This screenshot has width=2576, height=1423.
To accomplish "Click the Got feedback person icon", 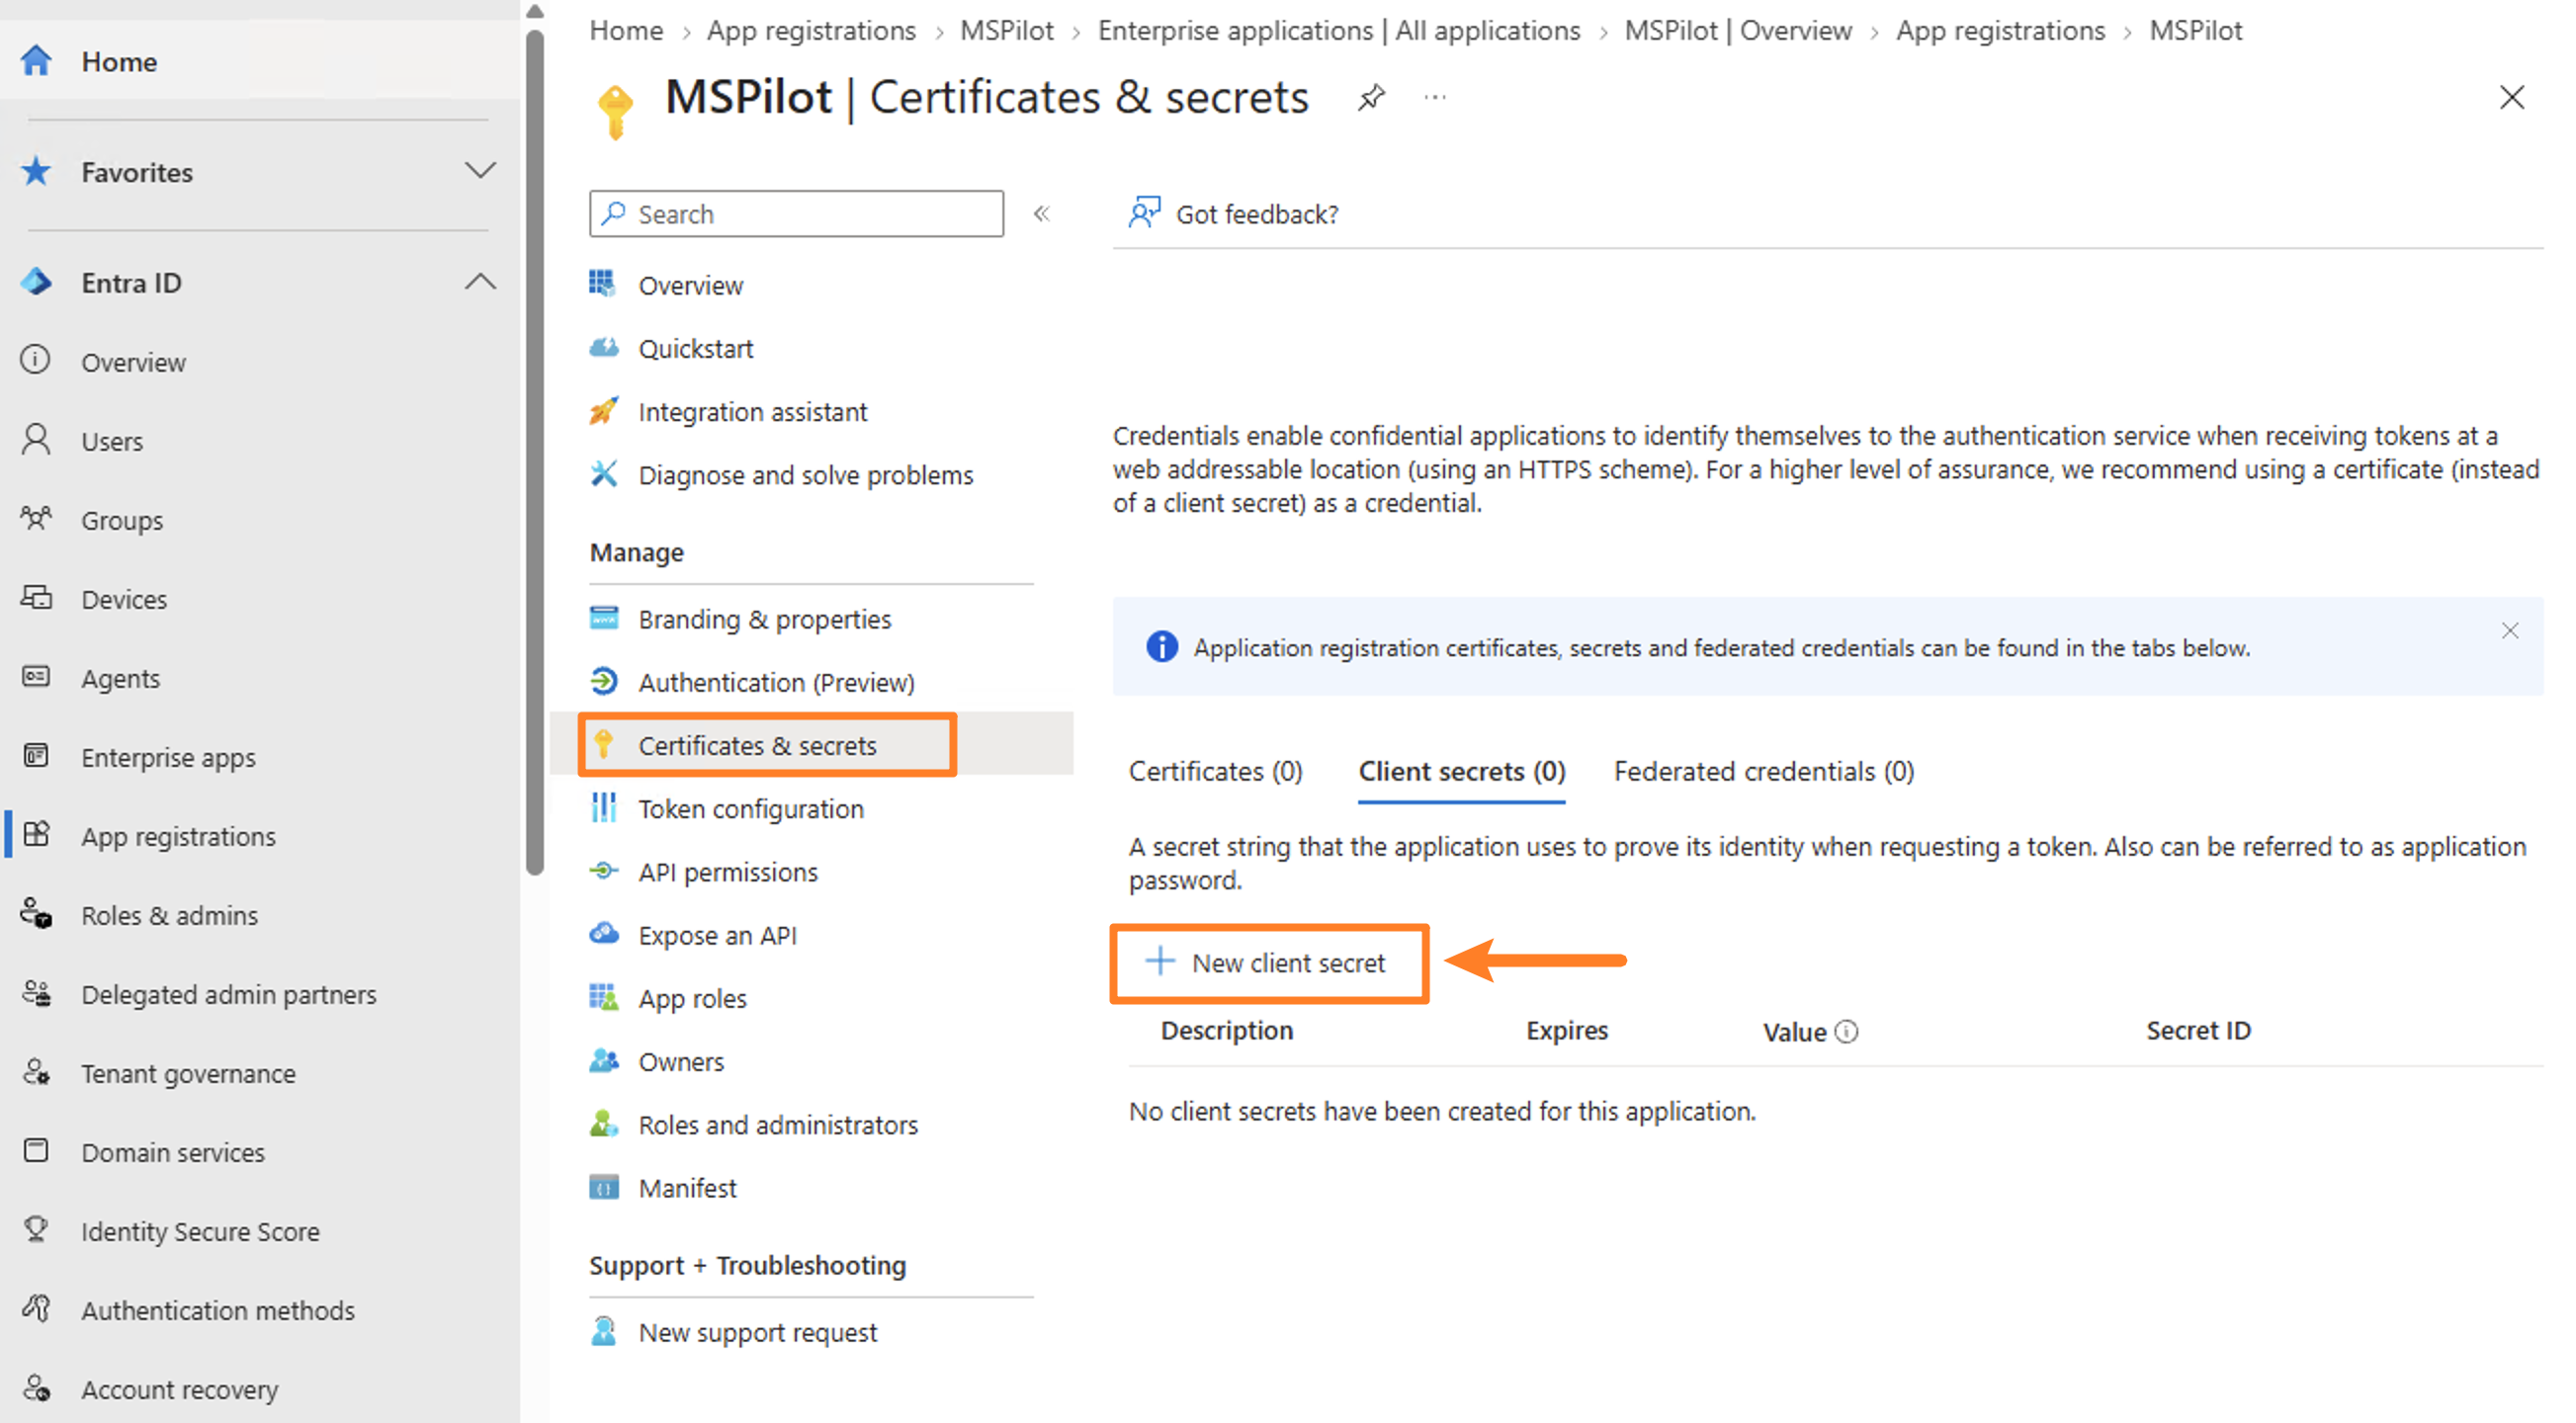I will [1144, 213].
